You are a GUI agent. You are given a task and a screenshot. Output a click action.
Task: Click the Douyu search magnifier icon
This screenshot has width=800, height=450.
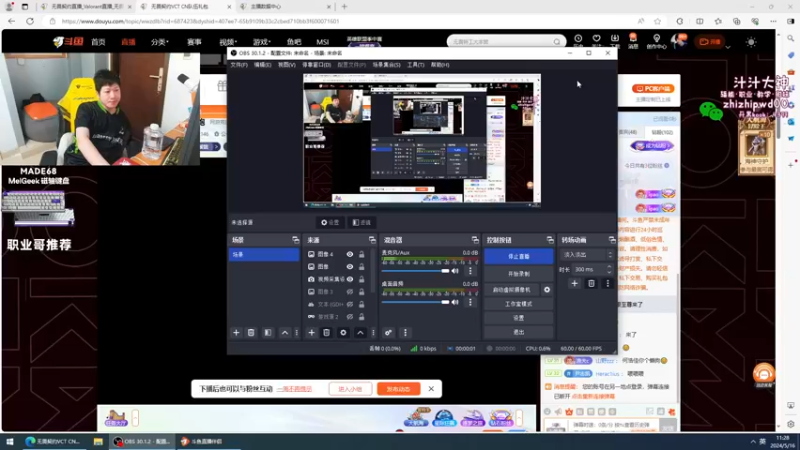[557, 42]
